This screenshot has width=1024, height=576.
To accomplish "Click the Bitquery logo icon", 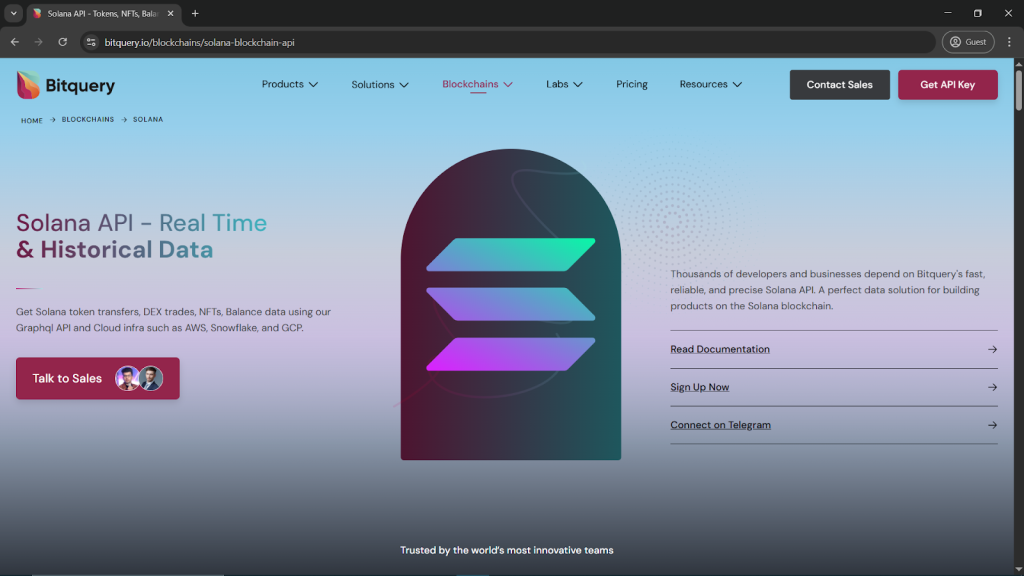I will (x=28, y=85).
